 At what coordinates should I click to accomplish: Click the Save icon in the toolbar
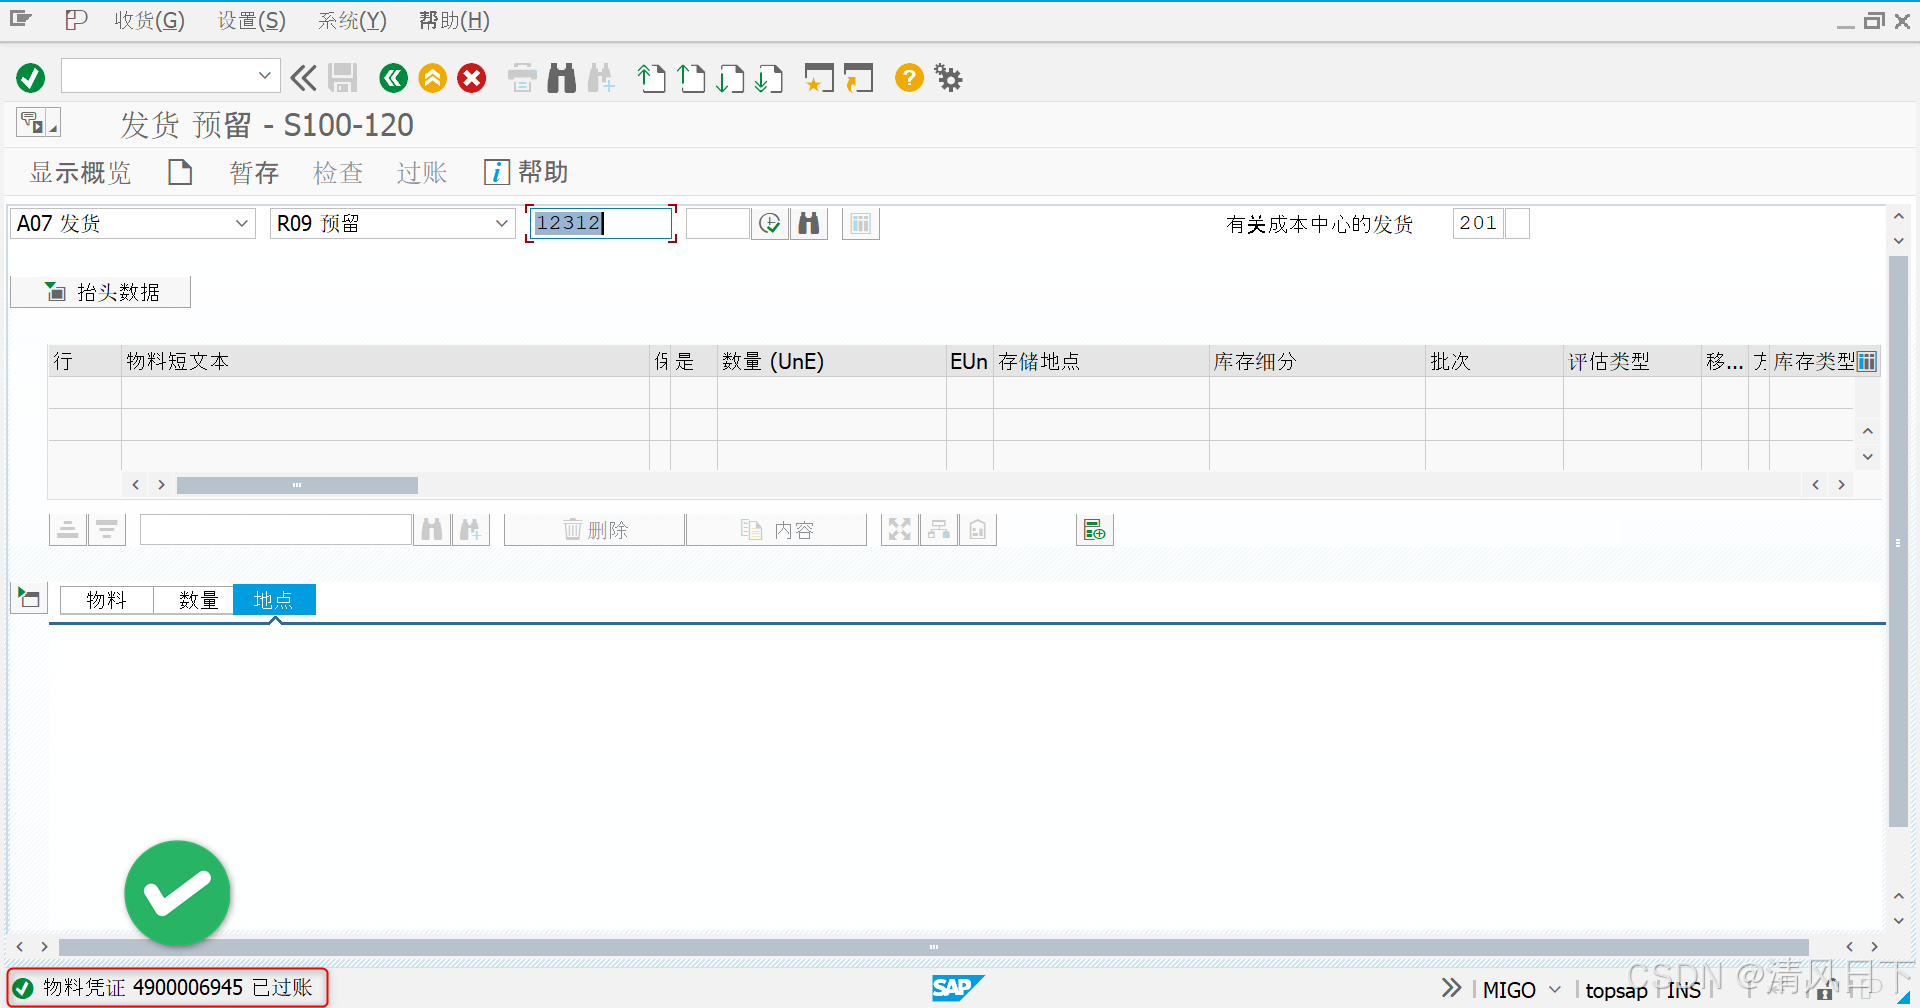click(342, 77)
